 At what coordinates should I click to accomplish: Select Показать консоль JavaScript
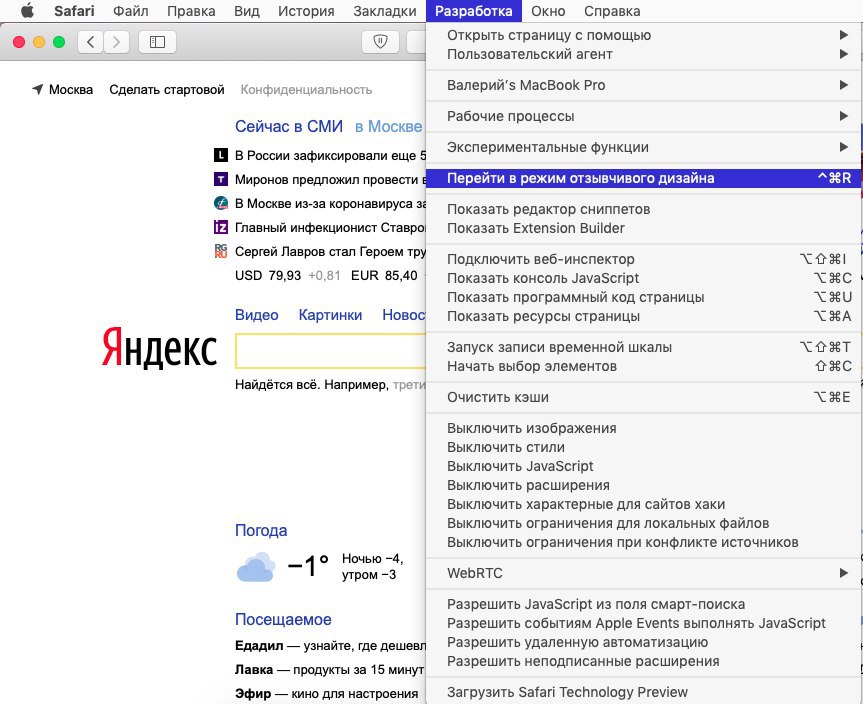pos(643,278)
